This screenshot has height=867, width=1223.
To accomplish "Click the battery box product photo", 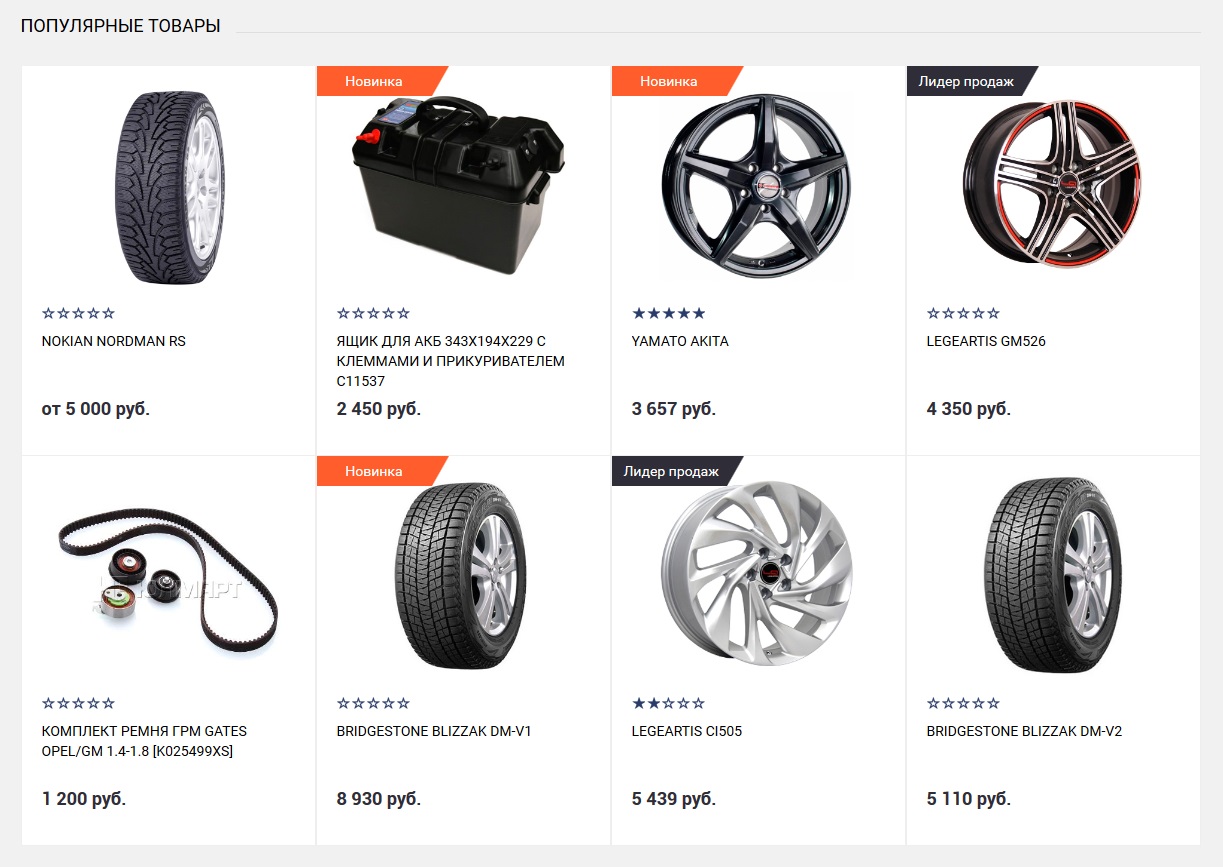I will [459, 186].
